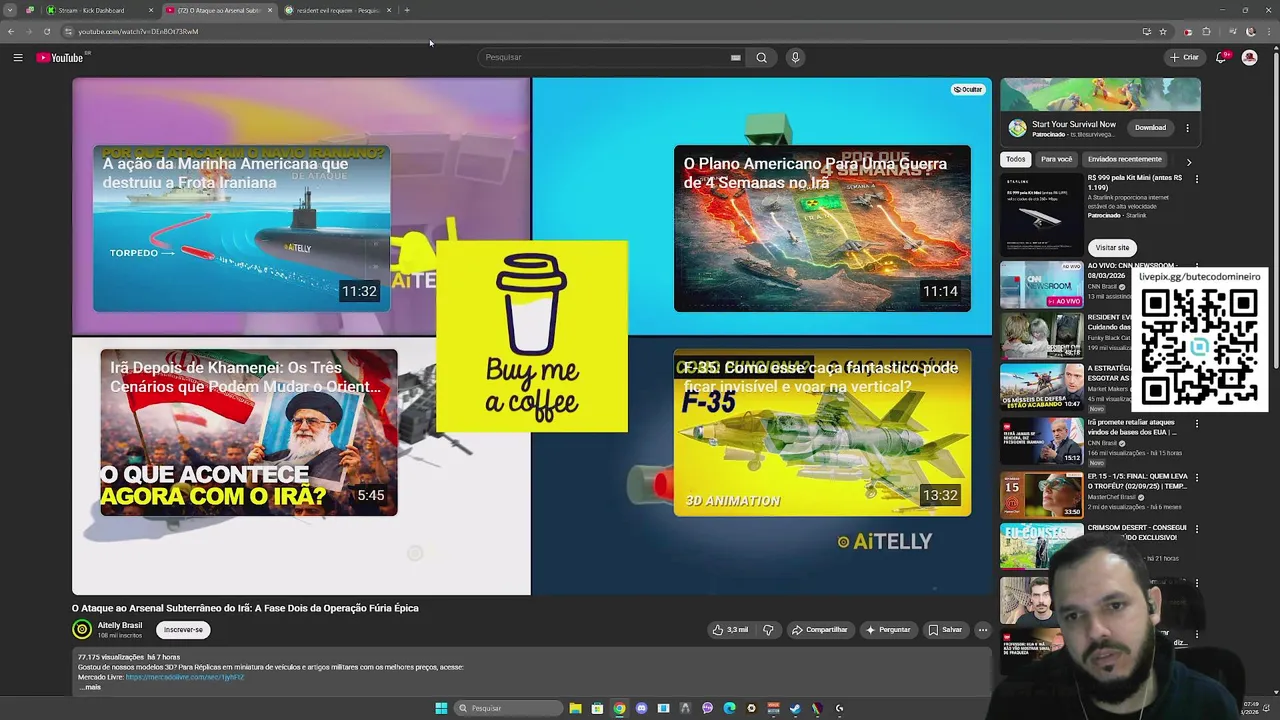The height and width of the screenshot is (720, 1280).
Task: Open the Plano Americano Guerra de 4 Semanas video
Action: tap(822, 228)
